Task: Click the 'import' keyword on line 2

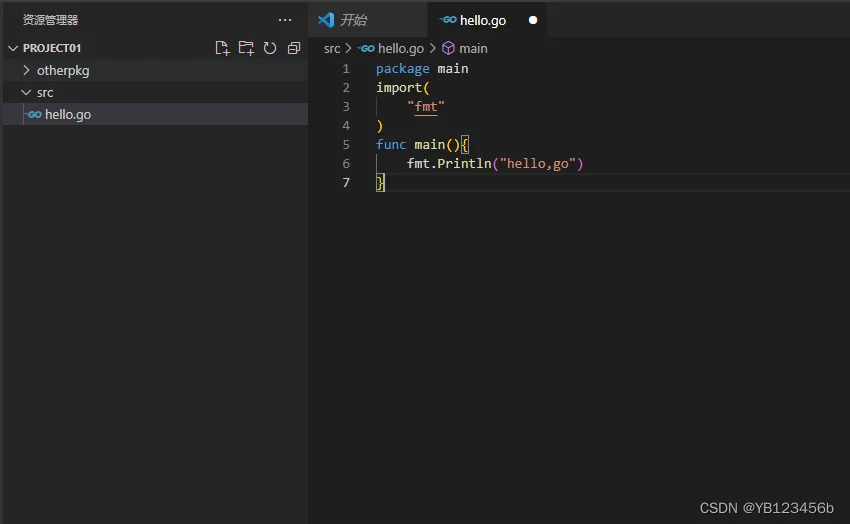Action: click(x=399, y=88)
